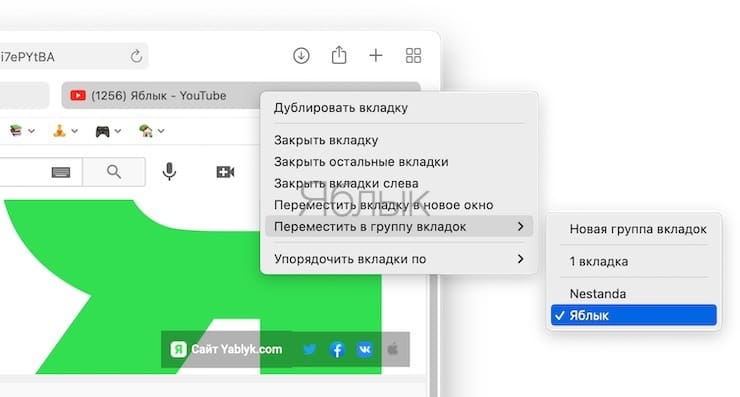Screen dimensions: 740x397
Task: Reload page using address bar refresh icon
Action: tap(136, 56)
